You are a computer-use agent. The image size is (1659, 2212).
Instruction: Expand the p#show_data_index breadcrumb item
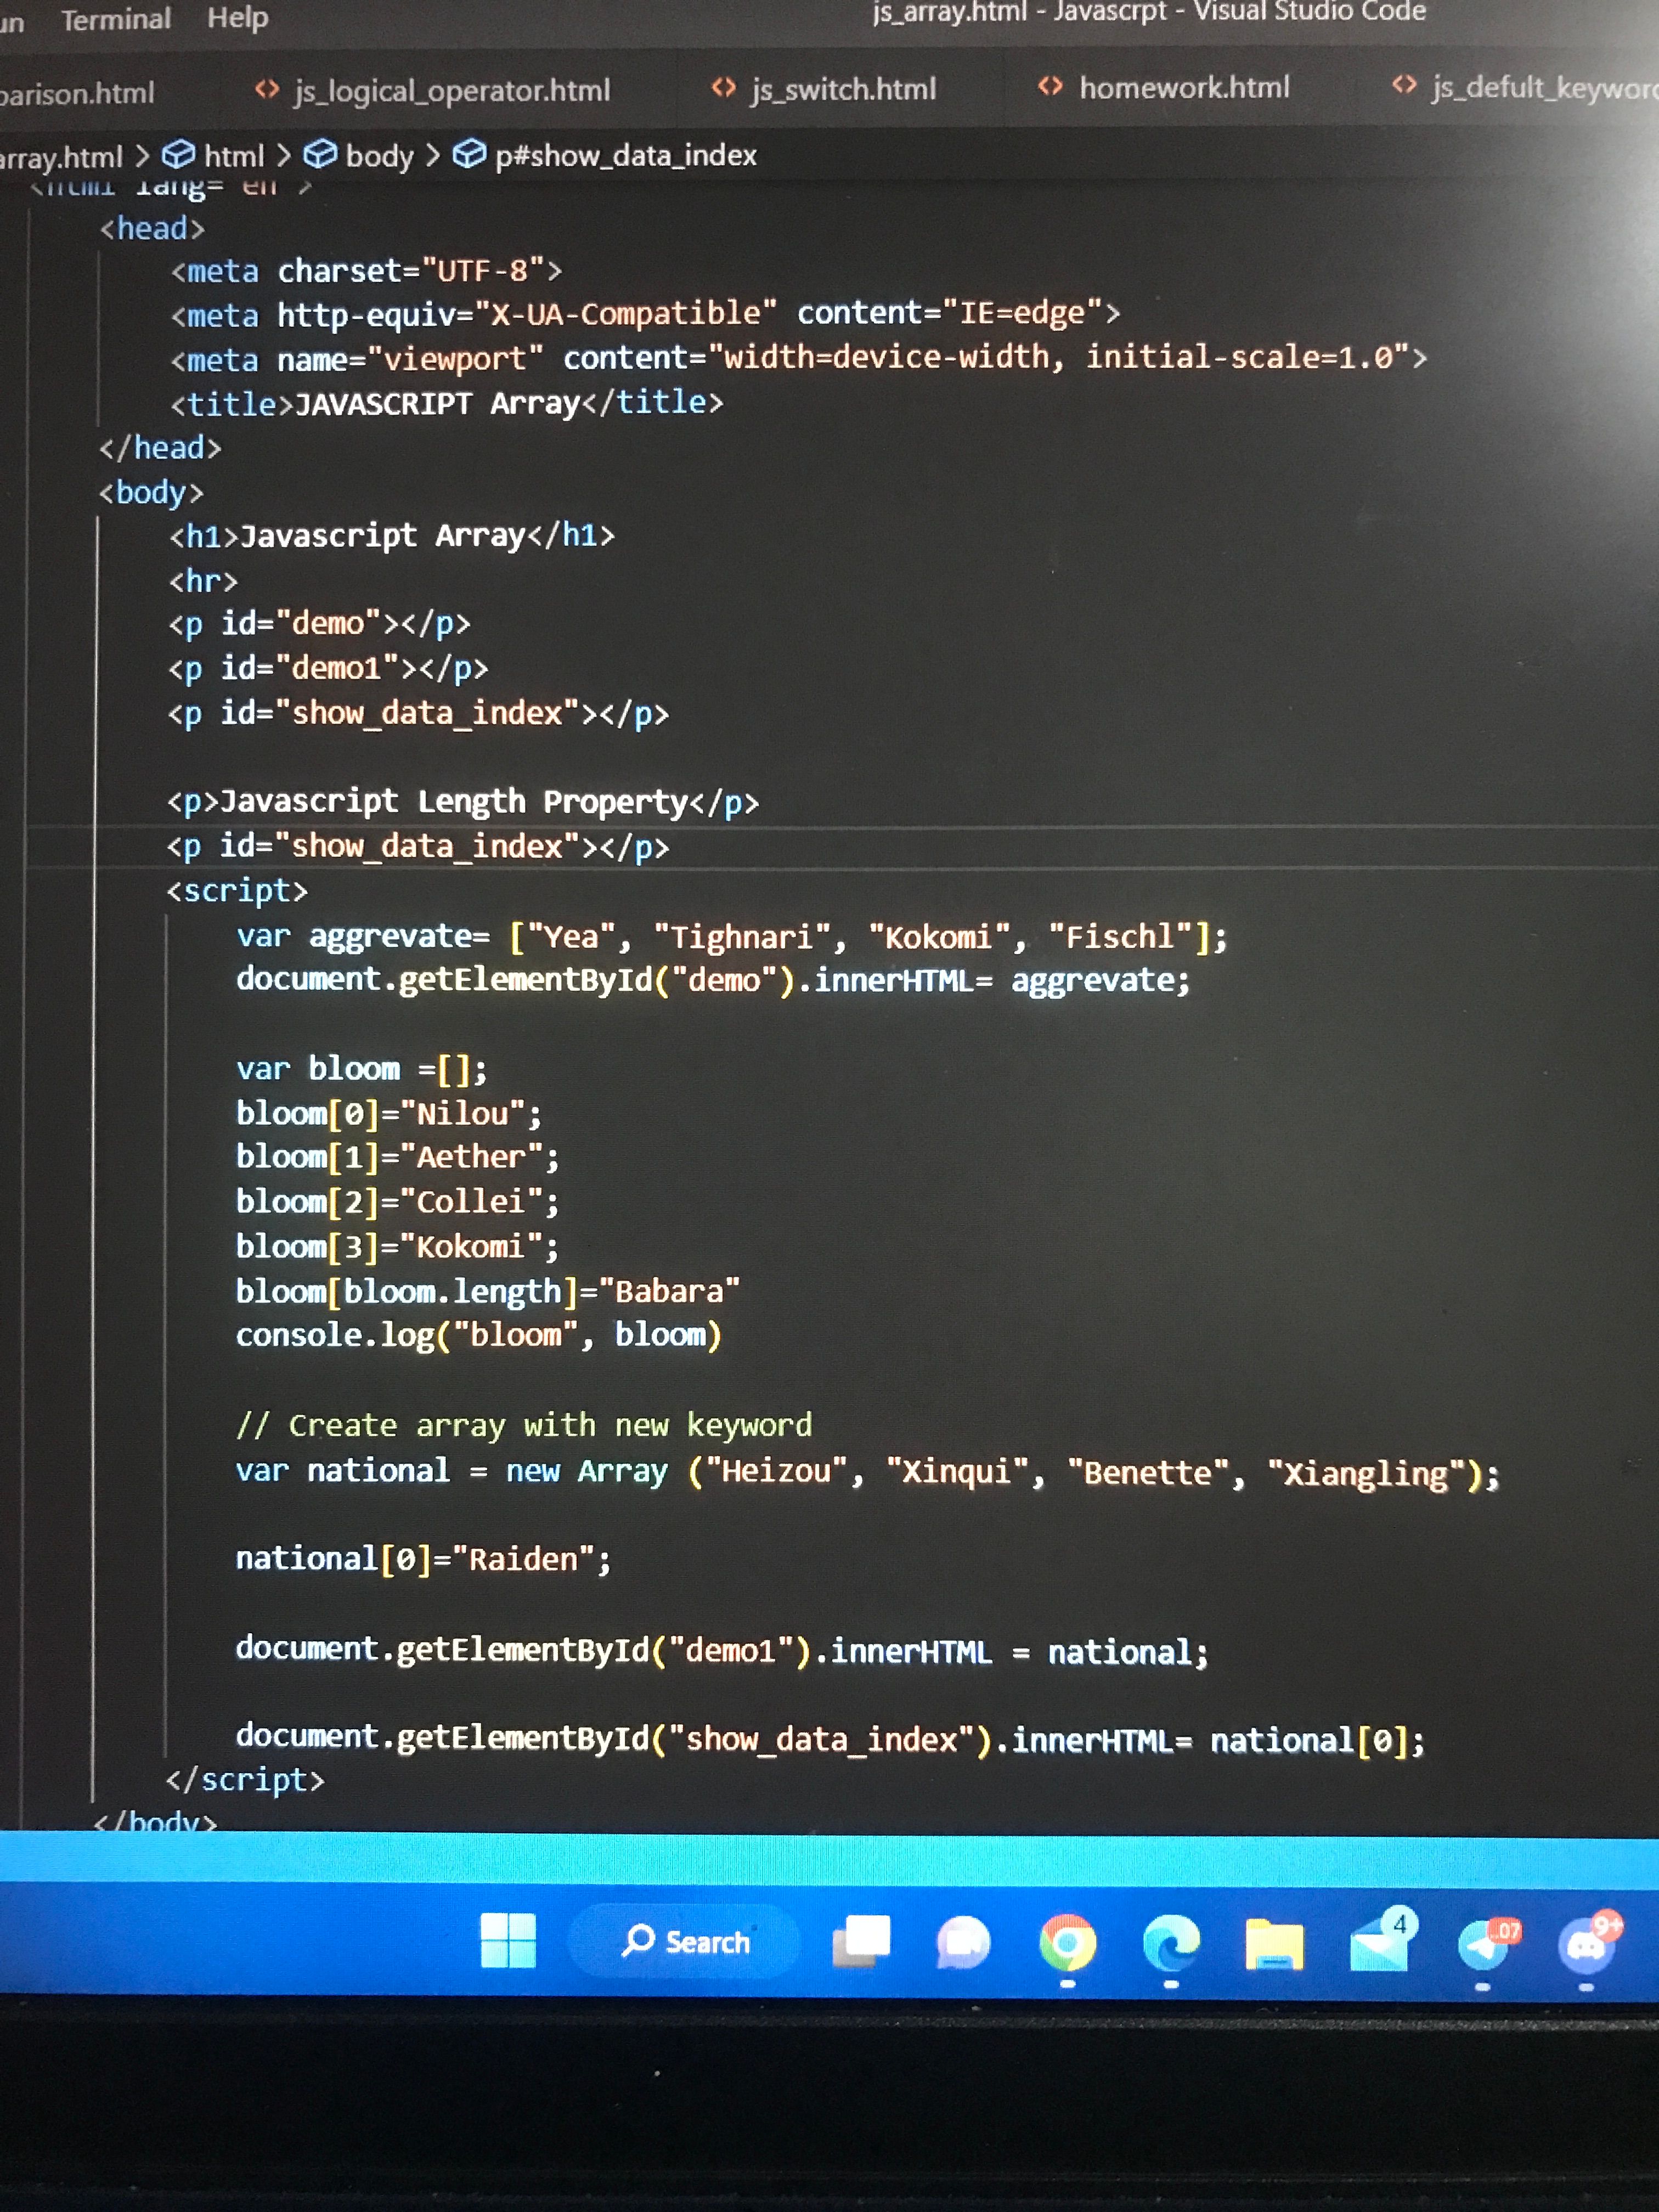625,156
